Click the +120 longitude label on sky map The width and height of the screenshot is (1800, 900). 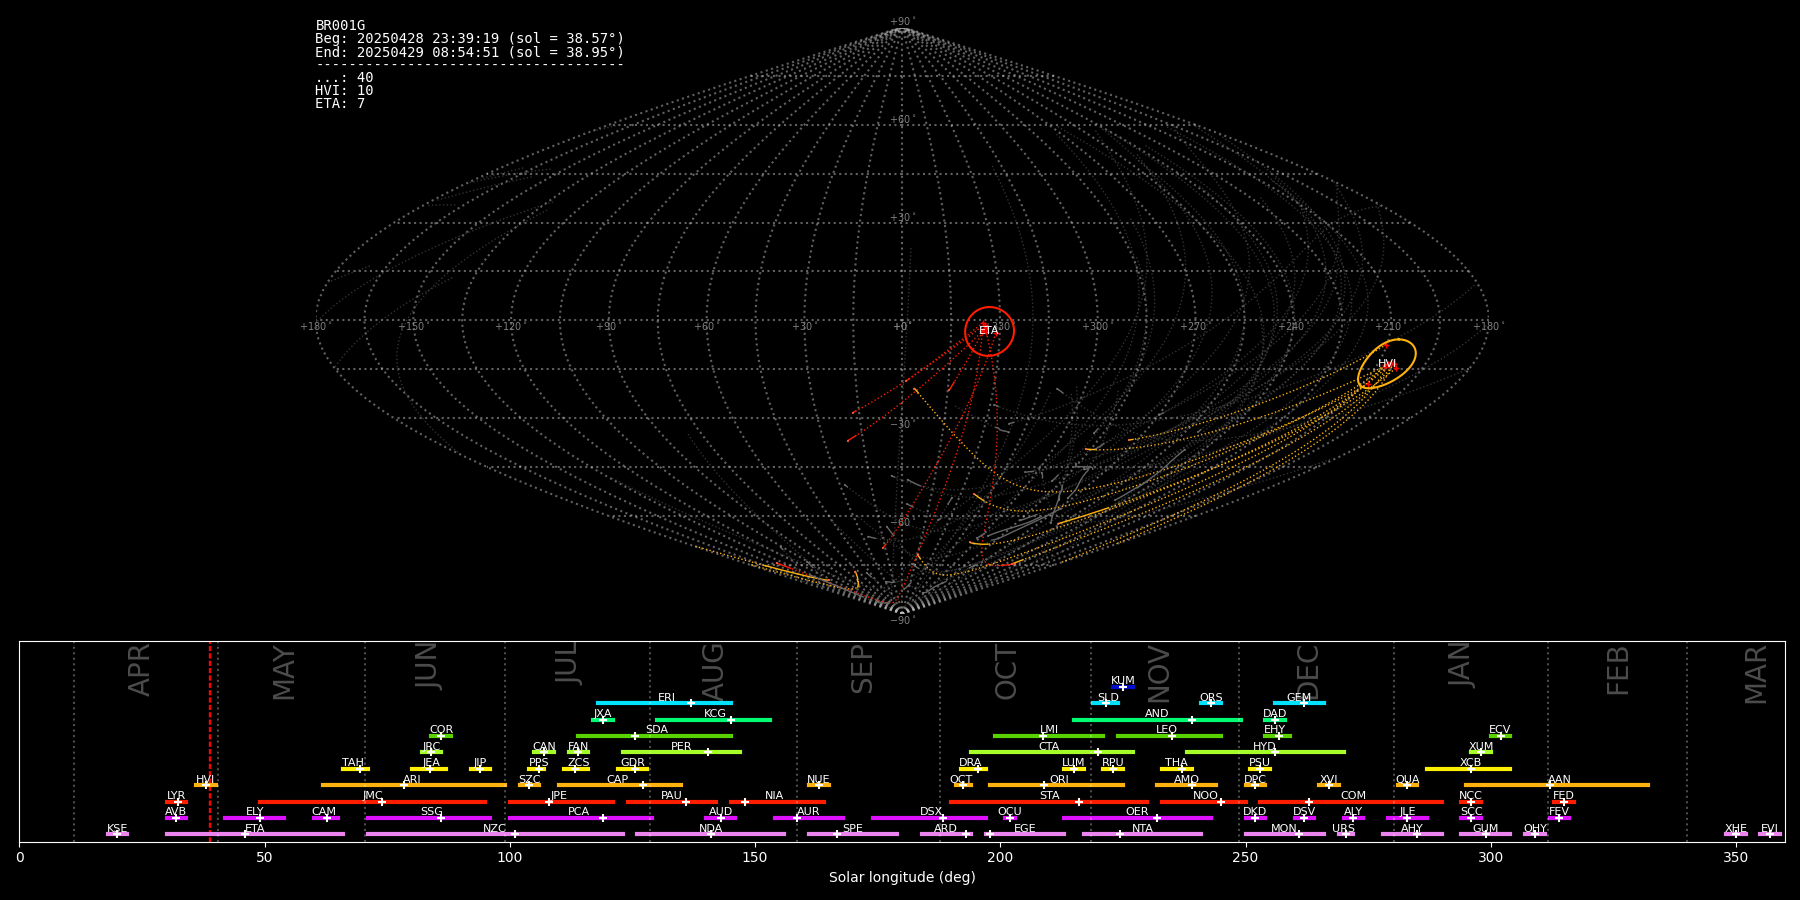click(x=508, y=327)
